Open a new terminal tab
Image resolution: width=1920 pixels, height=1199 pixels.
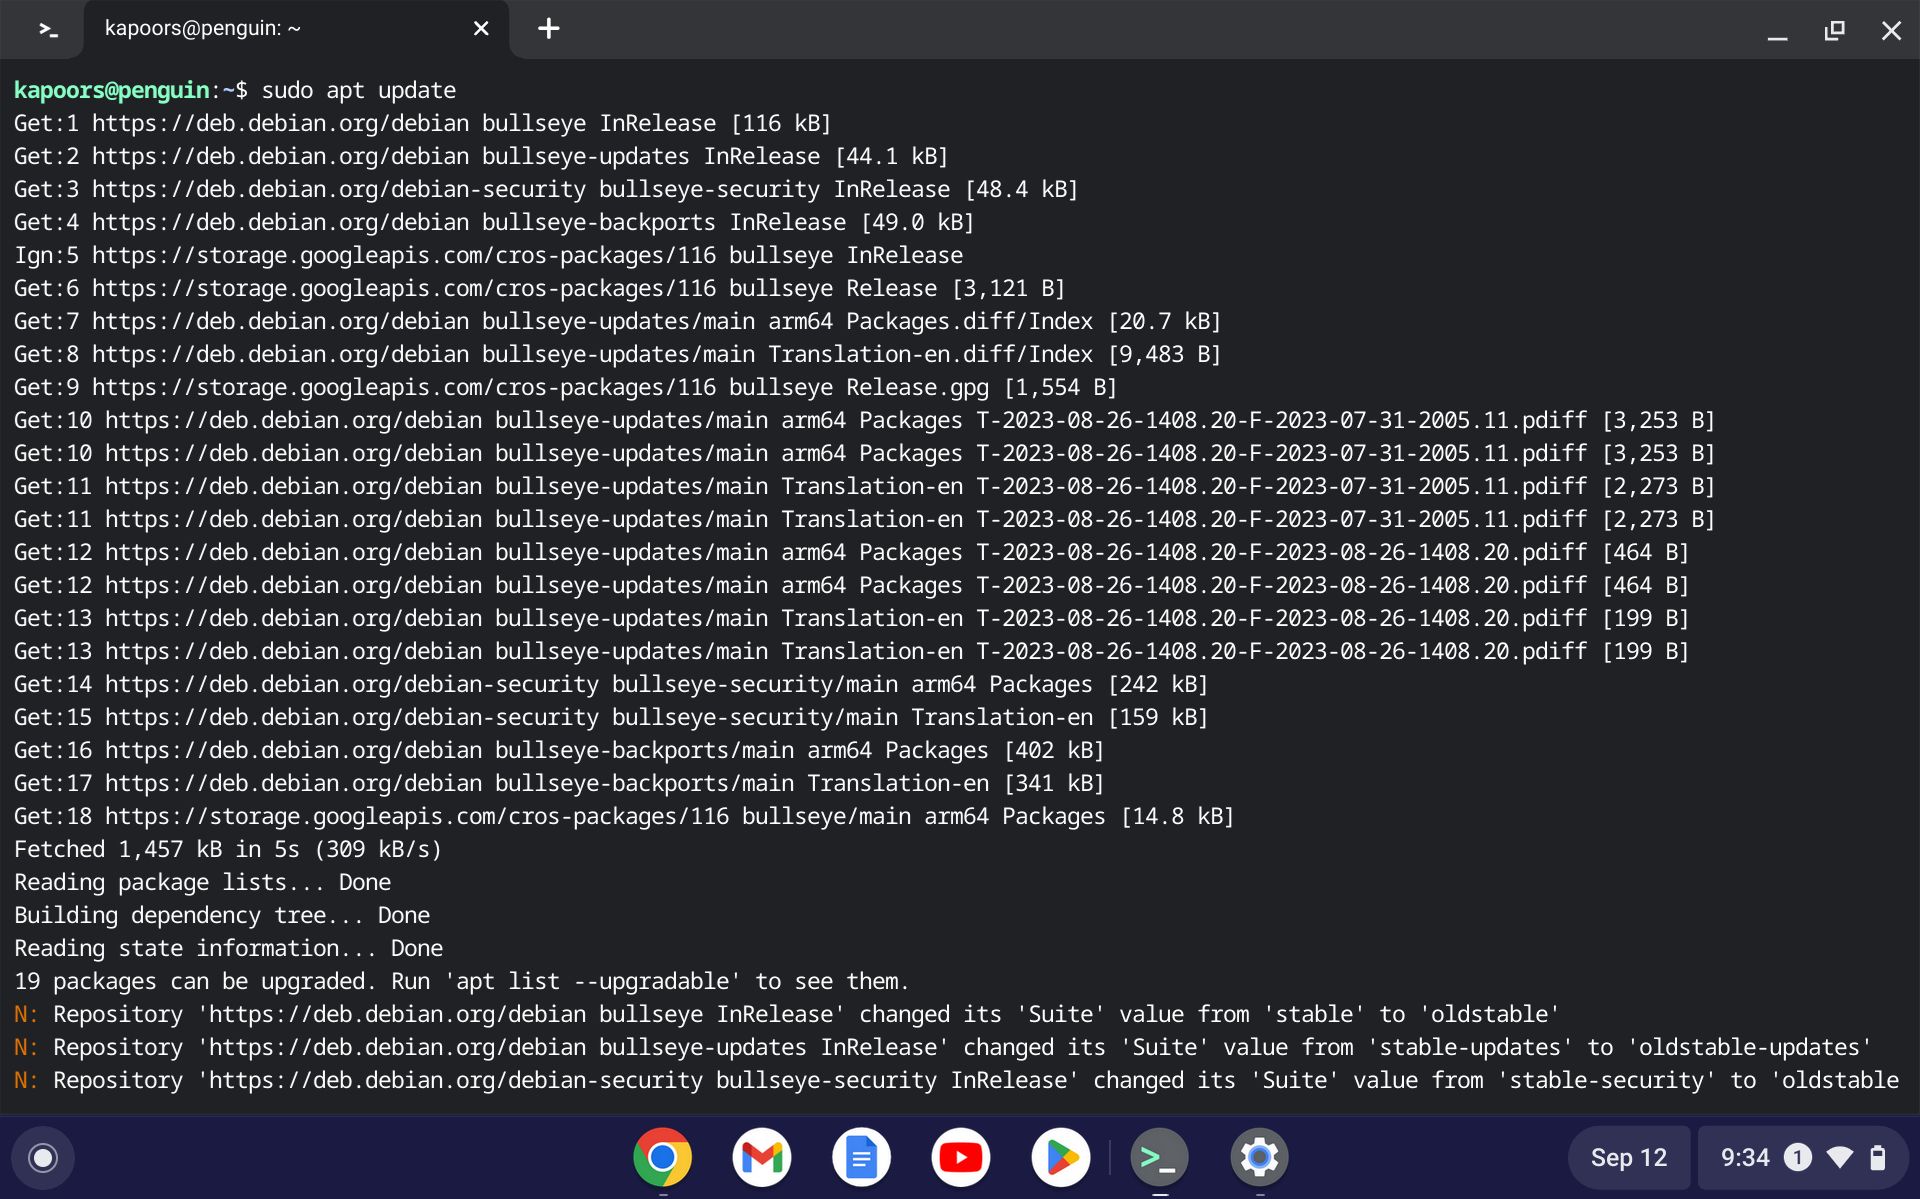pos(548,28)
